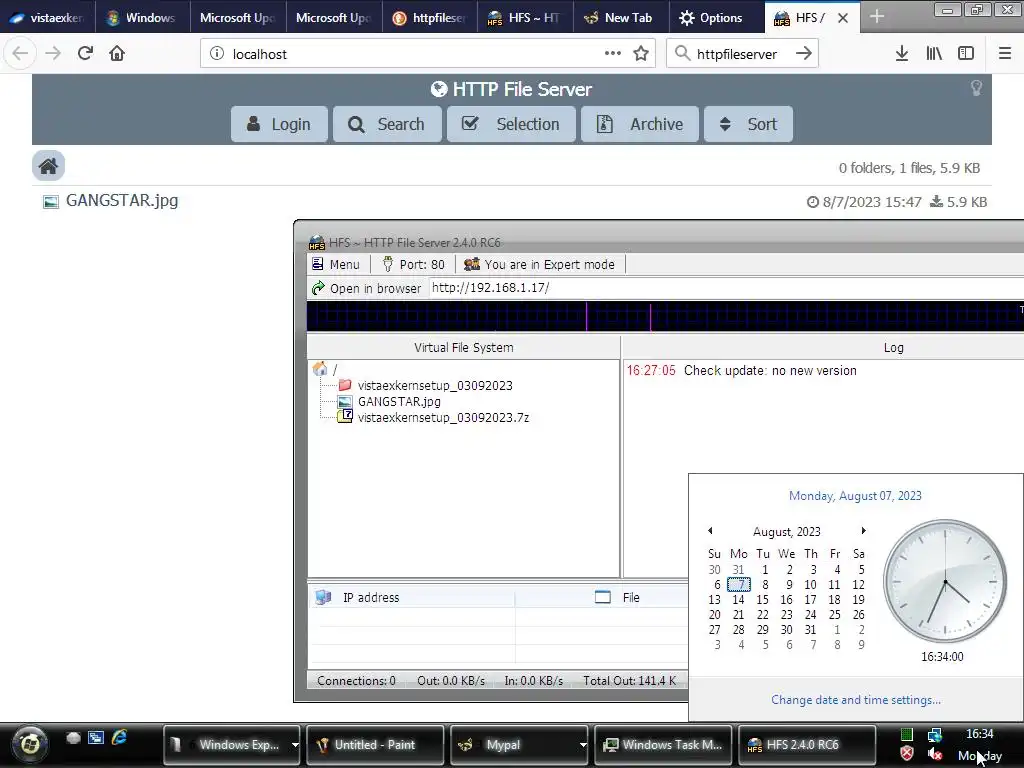Switch to the New Tab browser tab
1024x768 pixels.
621,18
